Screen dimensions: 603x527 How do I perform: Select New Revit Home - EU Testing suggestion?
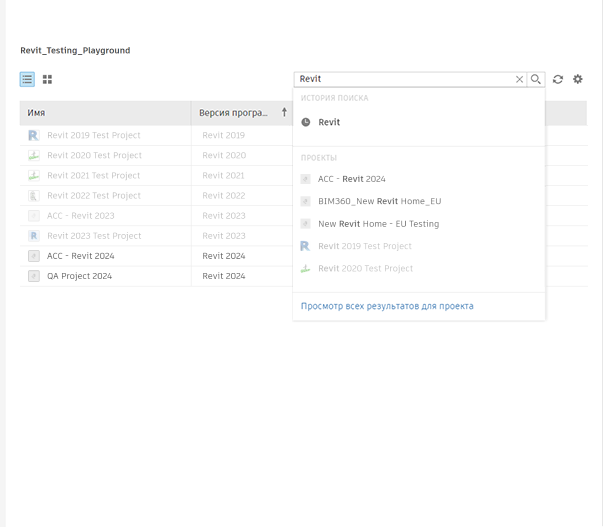point(378,224)
